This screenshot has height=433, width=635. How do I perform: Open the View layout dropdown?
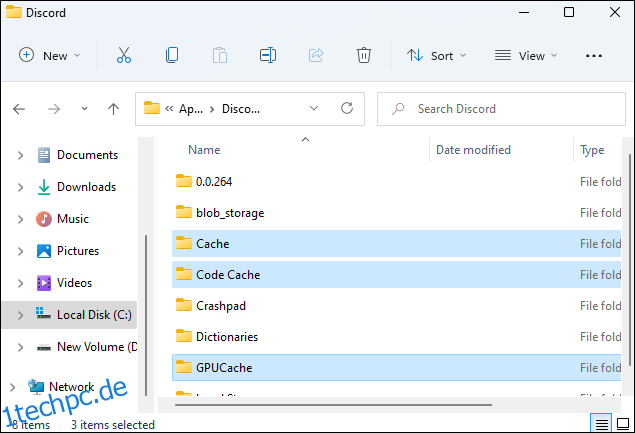[526, 55]
